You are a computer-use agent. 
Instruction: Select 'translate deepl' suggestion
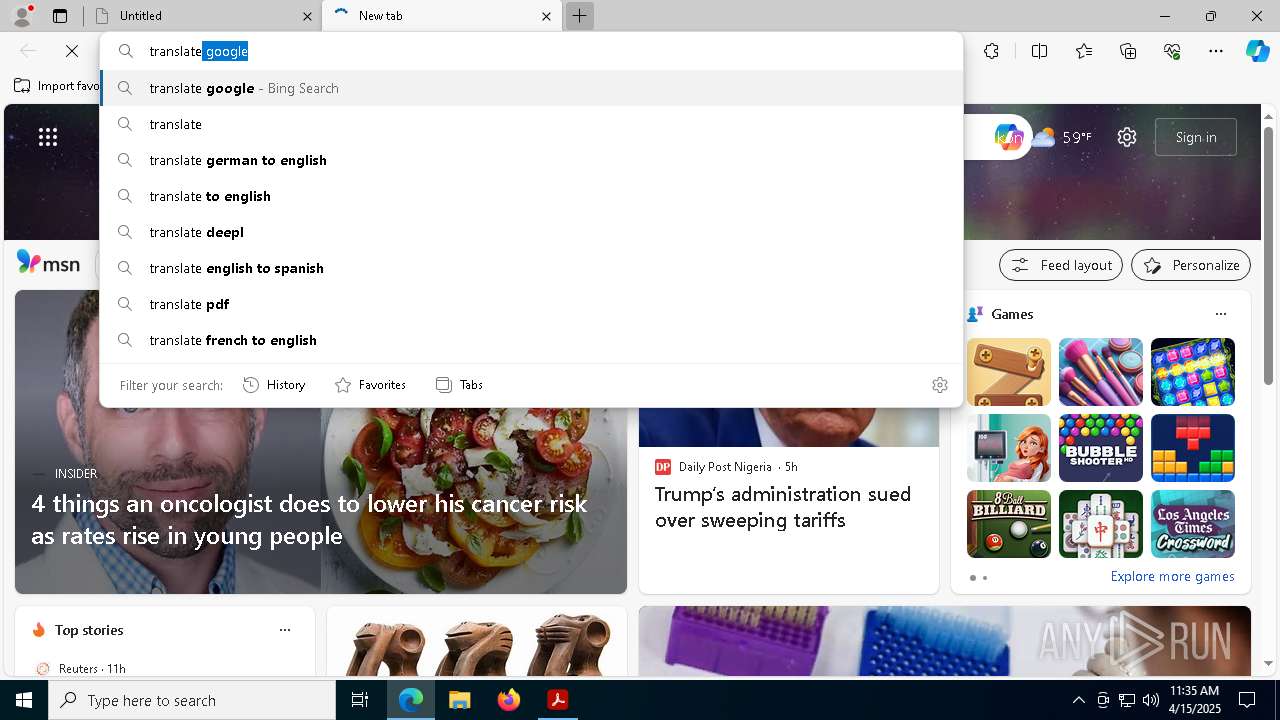pos(531,232)
